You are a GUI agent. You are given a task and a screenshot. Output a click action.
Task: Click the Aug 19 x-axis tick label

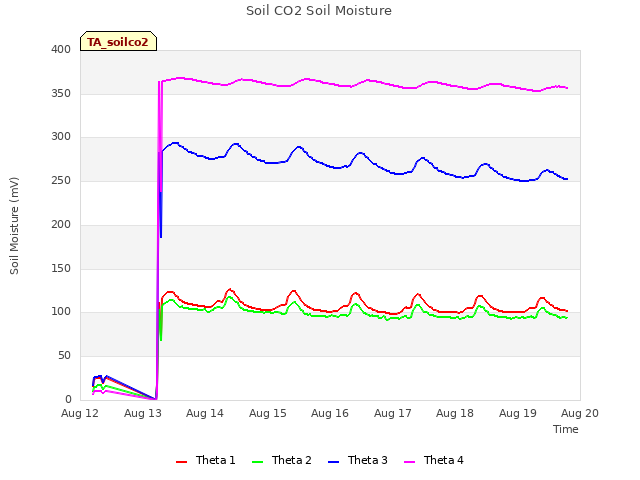tap(518, 413)
